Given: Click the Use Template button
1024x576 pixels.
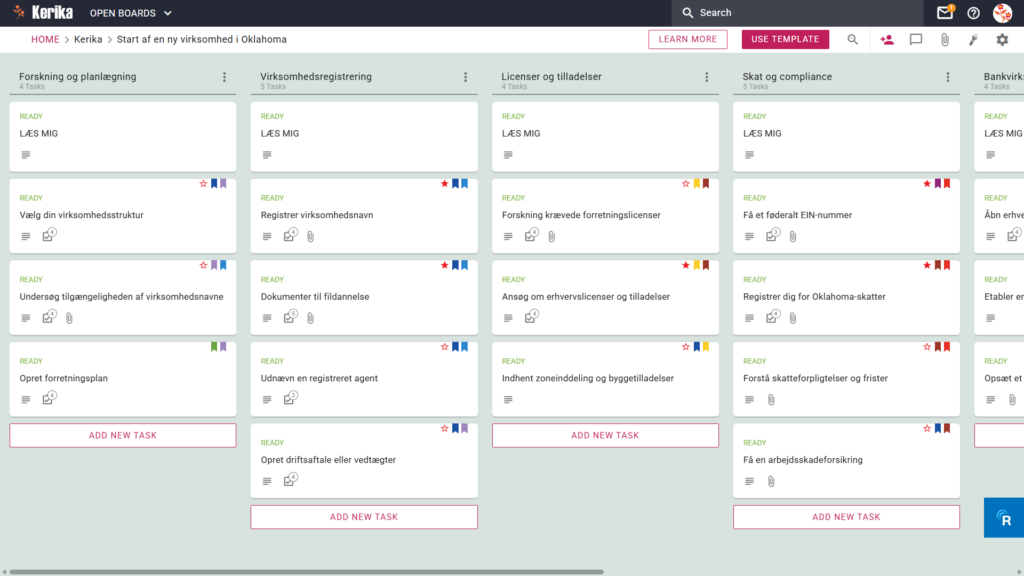Looking at the screenshot, I should 785,39.
